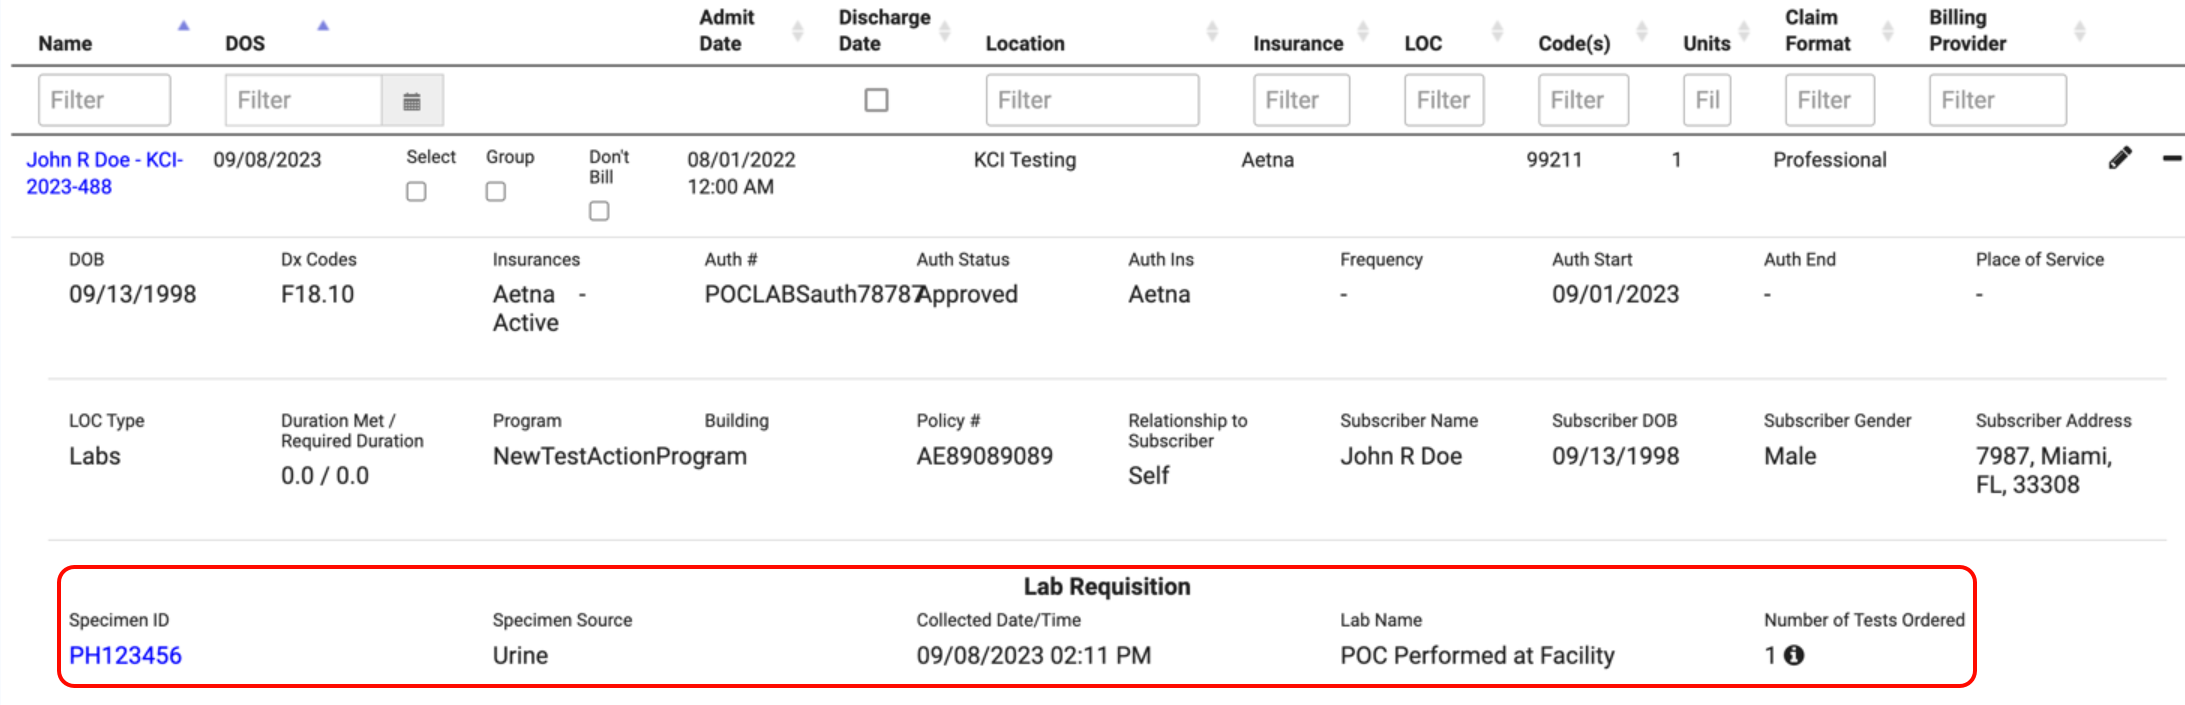Viewport: 2185px width, 705px height.
Task: Sort by Insurance column arrows
Action: (x=1362, y=31)
